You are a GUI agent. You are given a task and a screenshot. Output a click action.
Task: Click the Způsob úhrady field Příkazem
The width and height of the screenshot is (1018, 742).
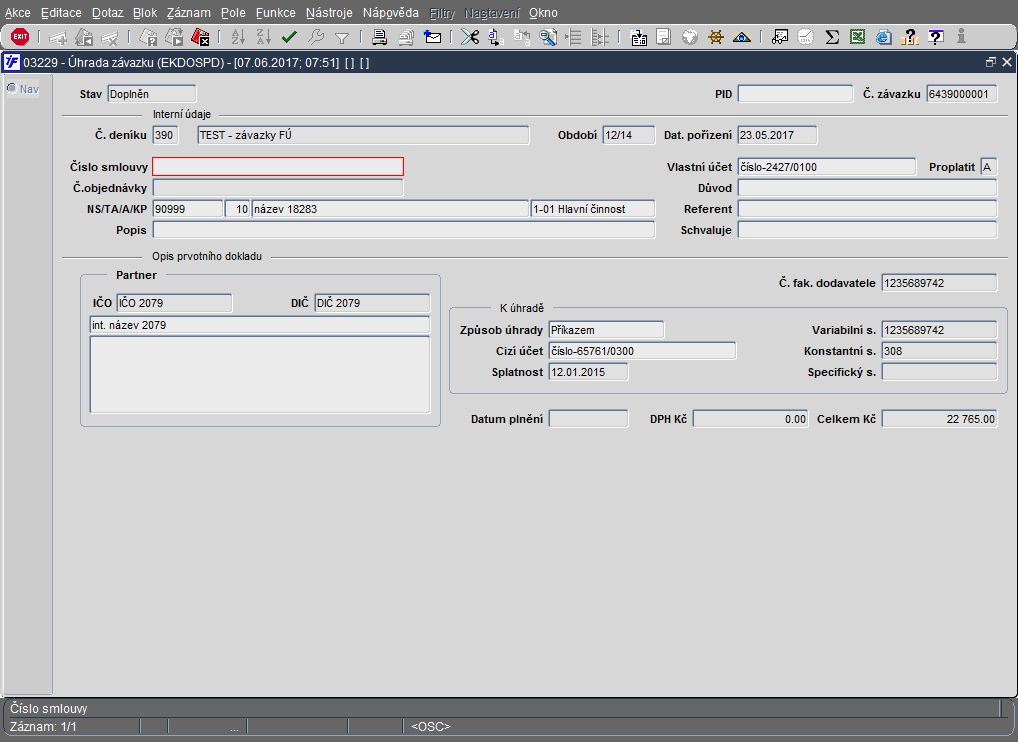click(x=606, y=330)
